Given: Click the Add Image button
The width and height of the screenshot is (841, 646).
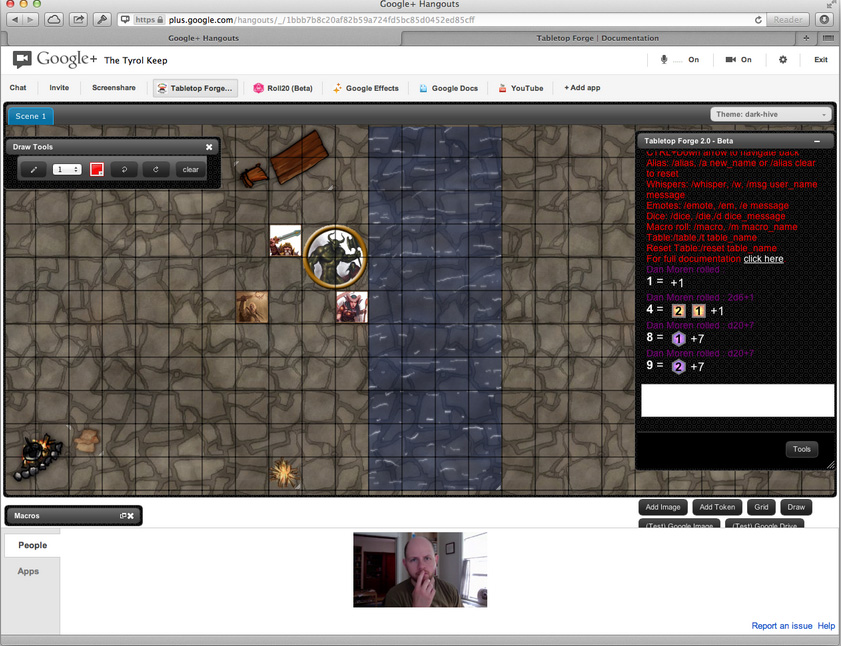Looking at the screenshot, I should coord(663,507).
